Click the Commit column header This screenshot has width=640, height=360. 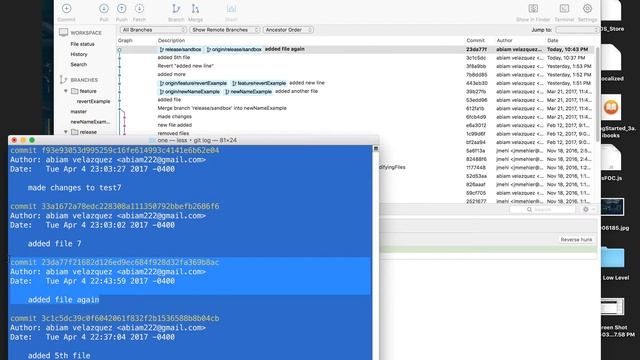pos(475,40)
